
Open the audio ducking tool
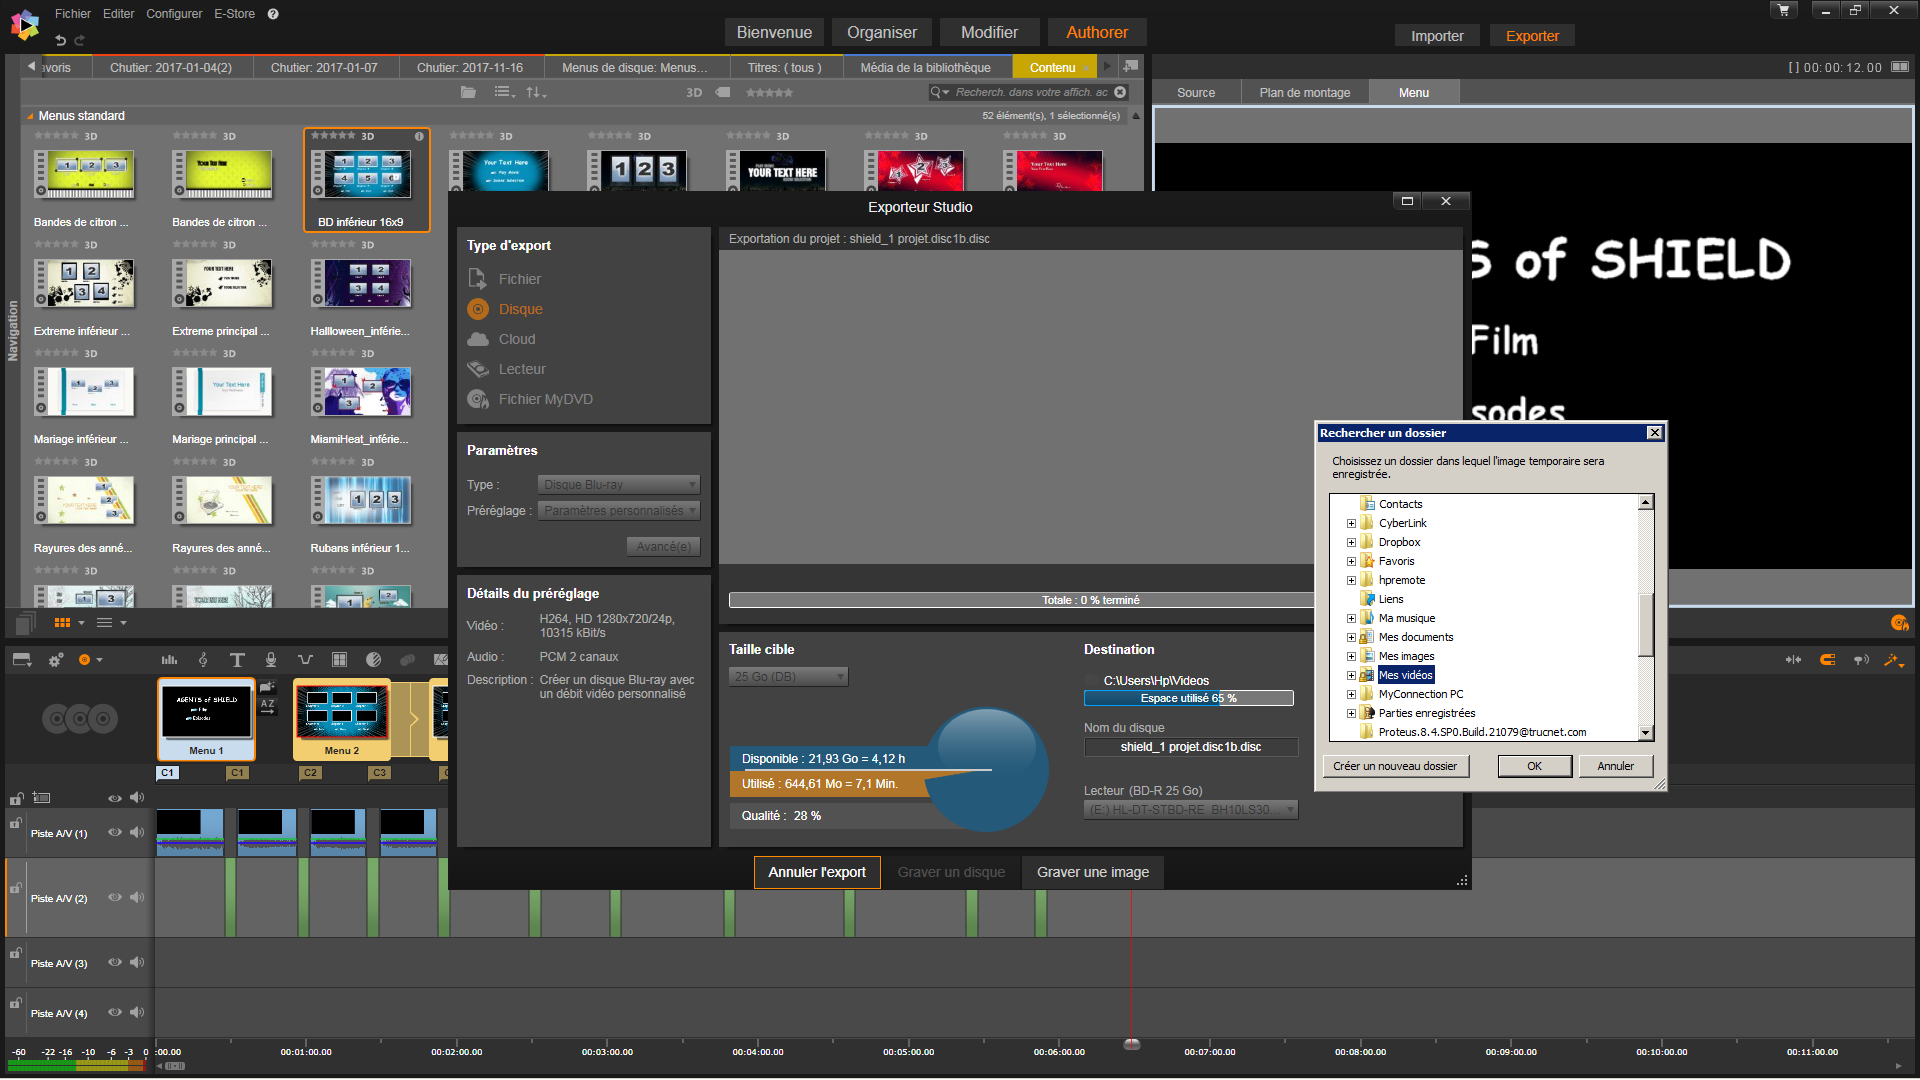click(x=305, y=660)
